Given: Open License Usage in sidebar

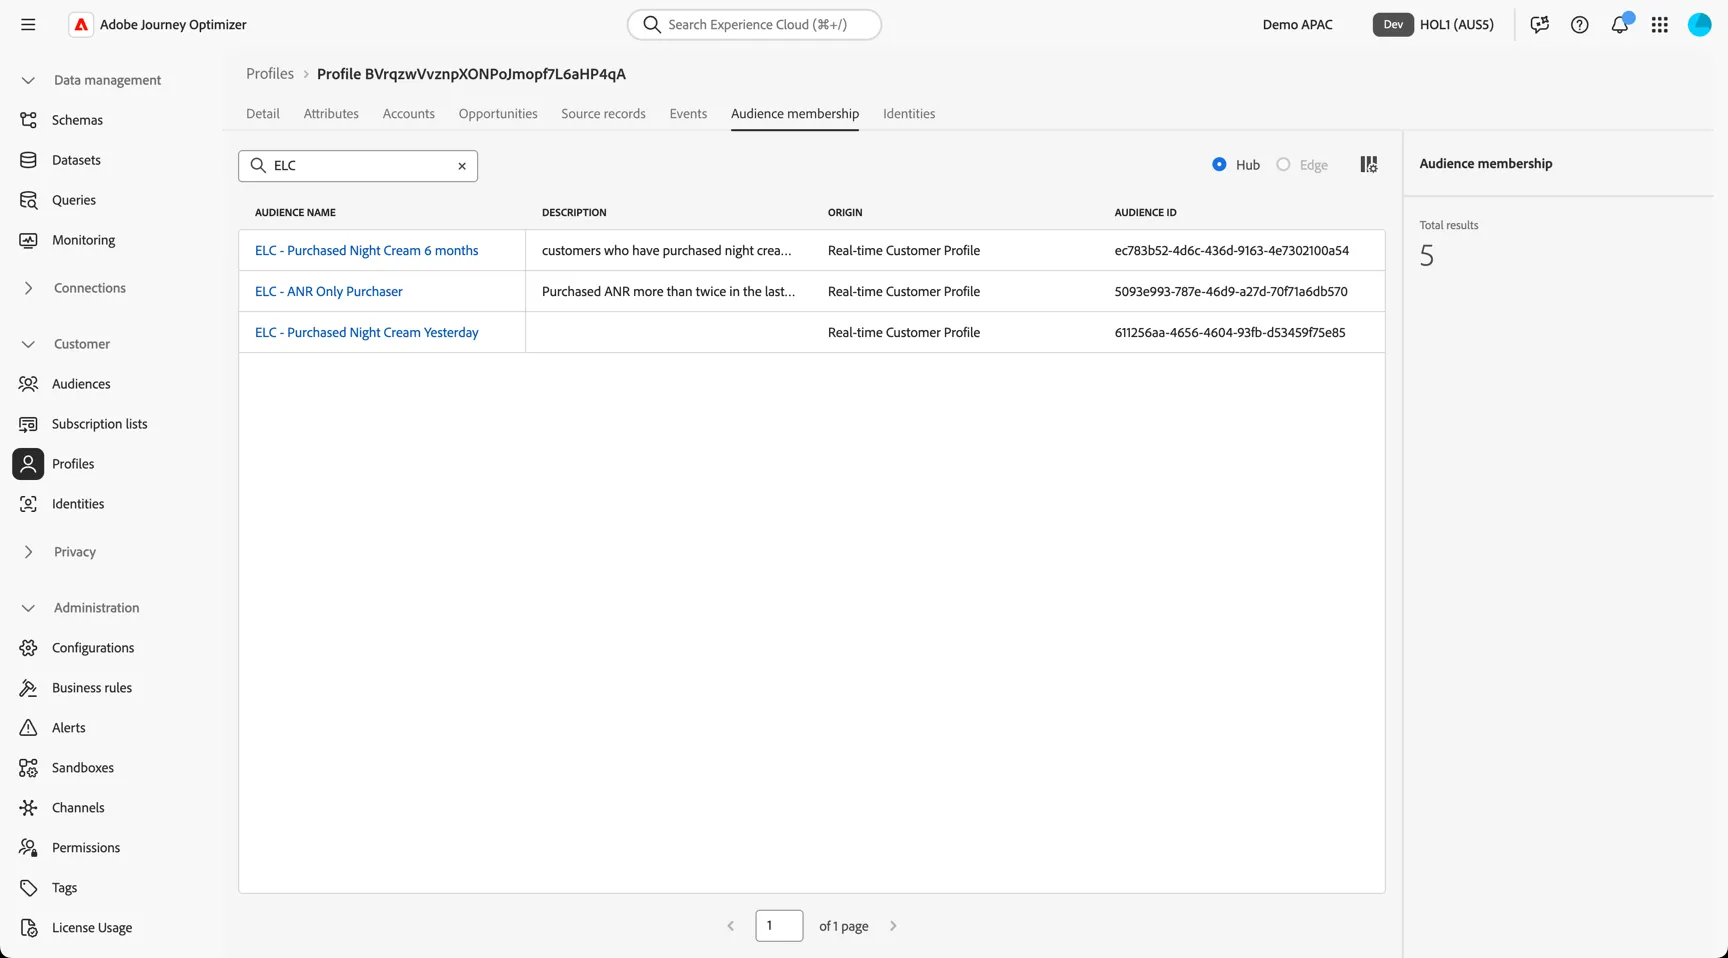Looking at the screenshot, I should coord(92,928).
